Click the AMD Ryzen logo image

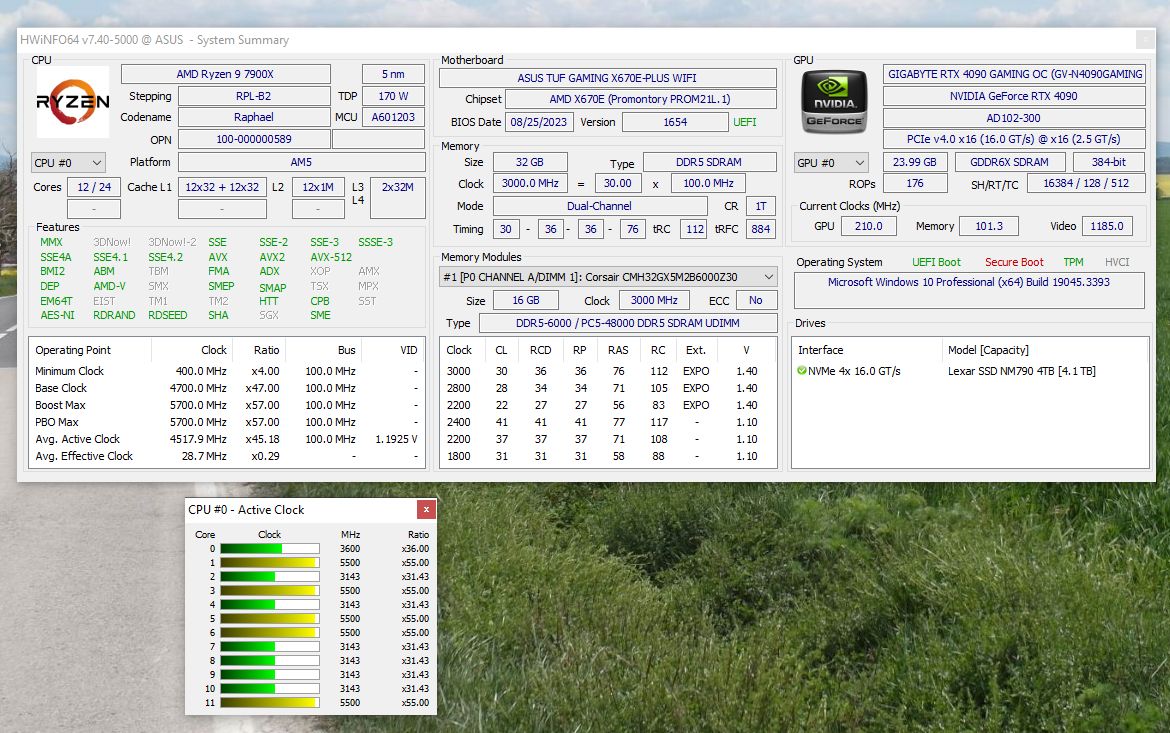point(73,102)
